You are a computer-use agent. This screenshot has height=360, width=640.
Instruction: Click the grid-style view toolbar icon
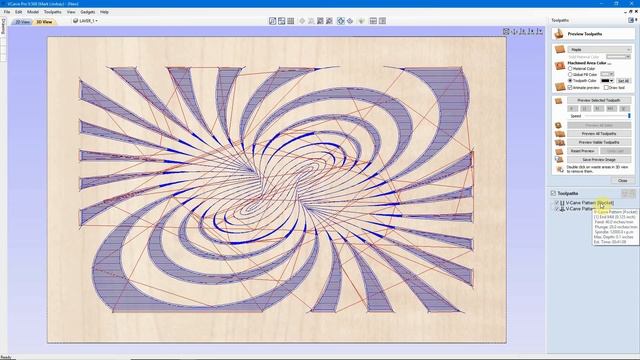pos(291,21)
